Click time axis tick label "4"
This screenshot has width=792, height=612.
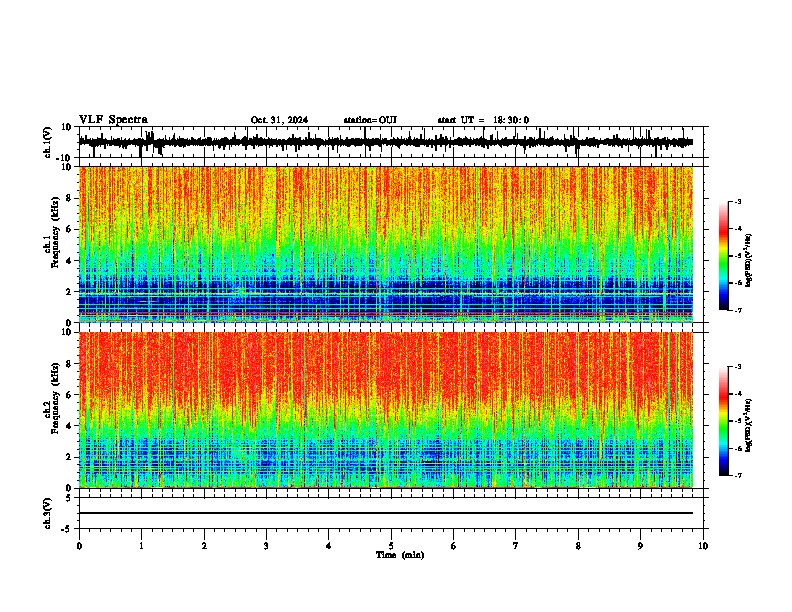click(x=329, y=546)
